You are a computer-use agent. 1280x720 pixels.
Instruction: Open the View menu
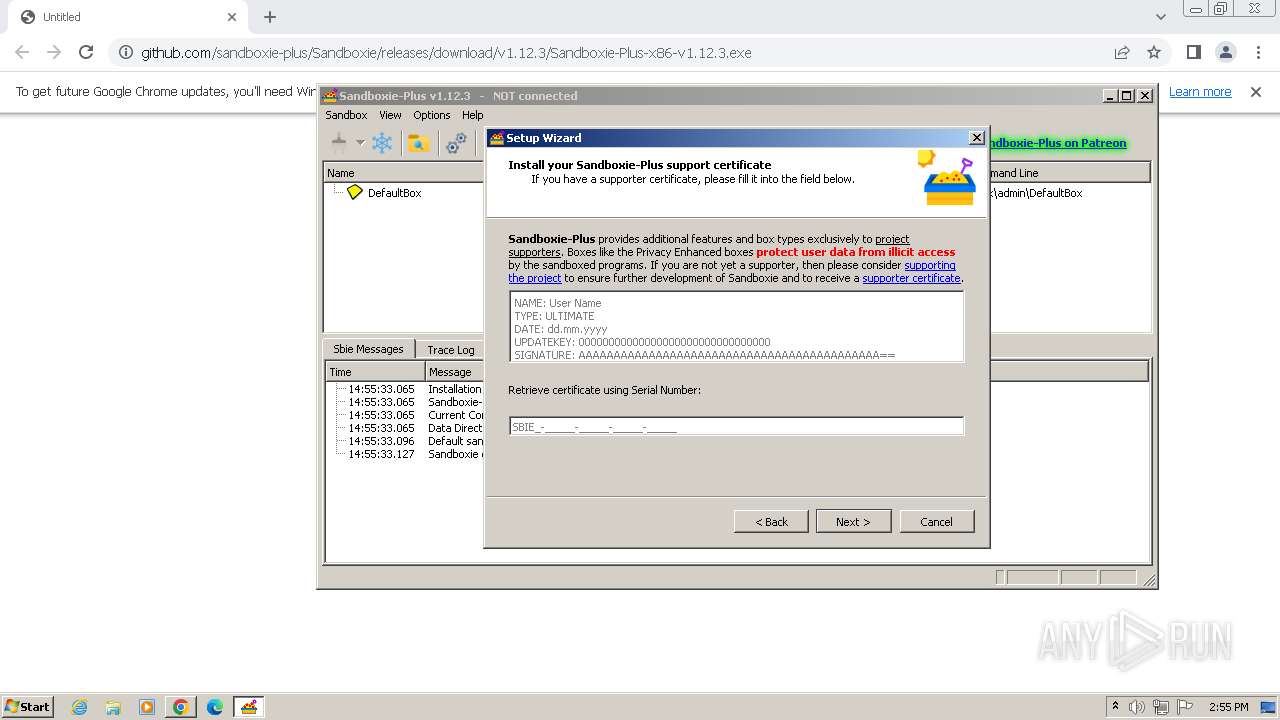390,115
